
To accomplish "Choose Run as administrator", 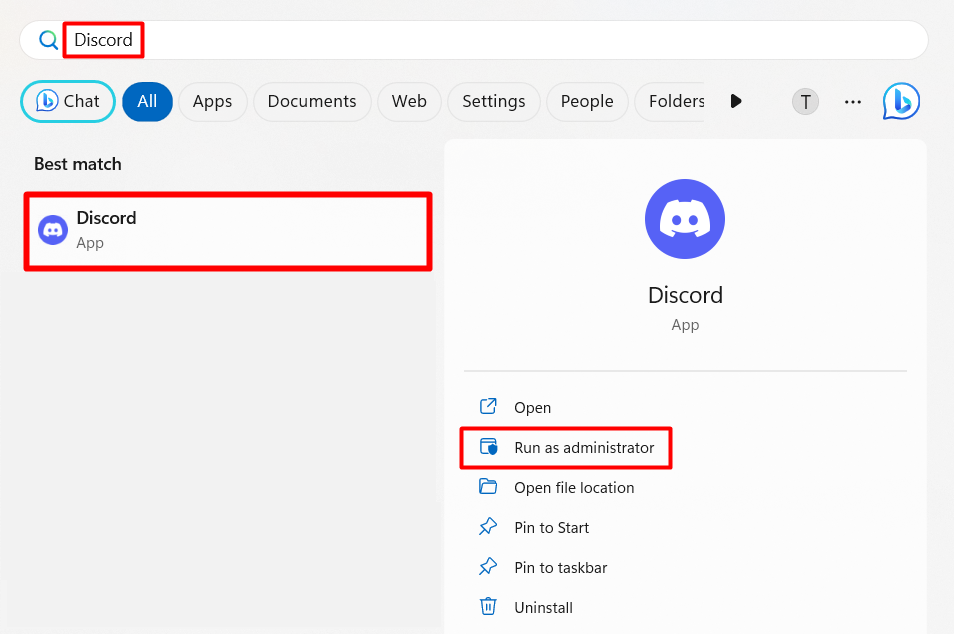I will pos(566,448).
